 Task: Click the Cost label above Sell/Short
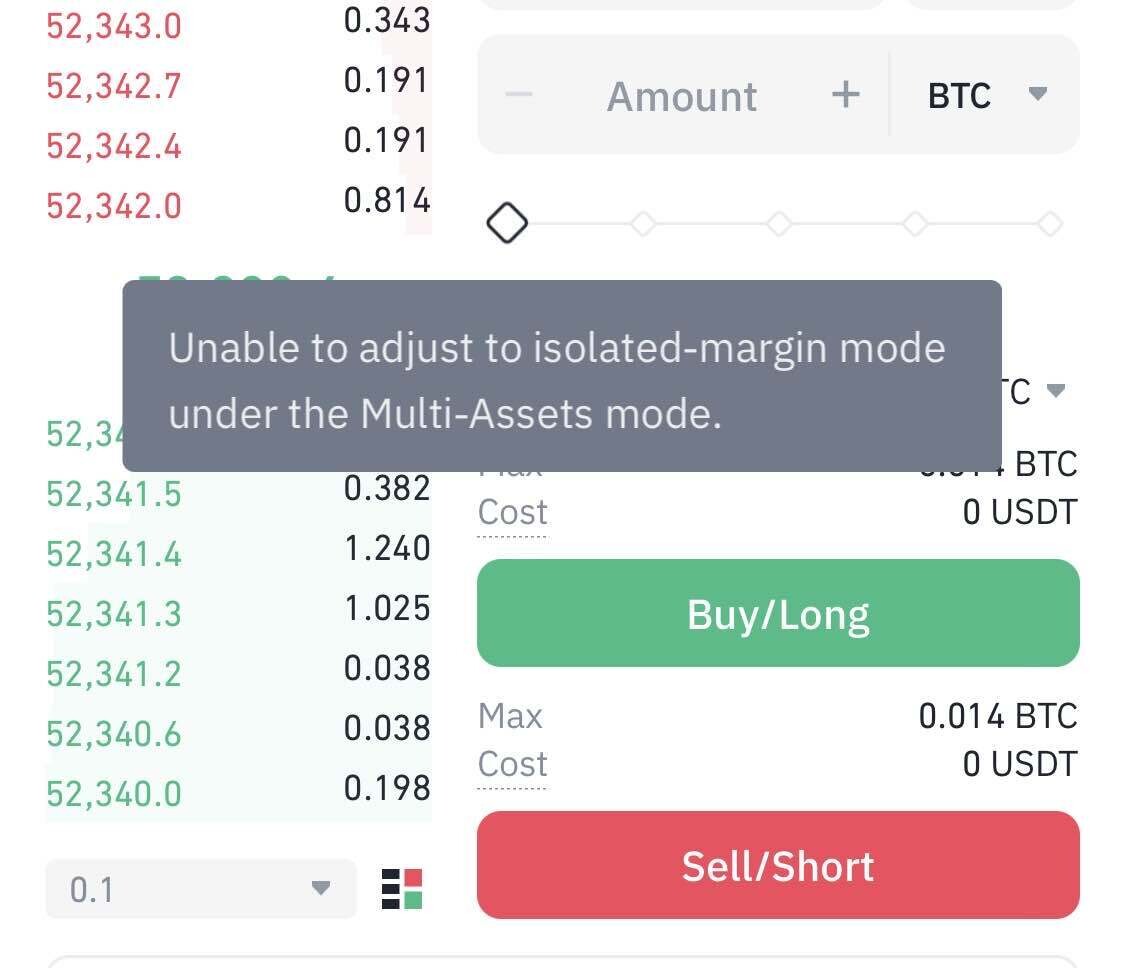(512, 764)
